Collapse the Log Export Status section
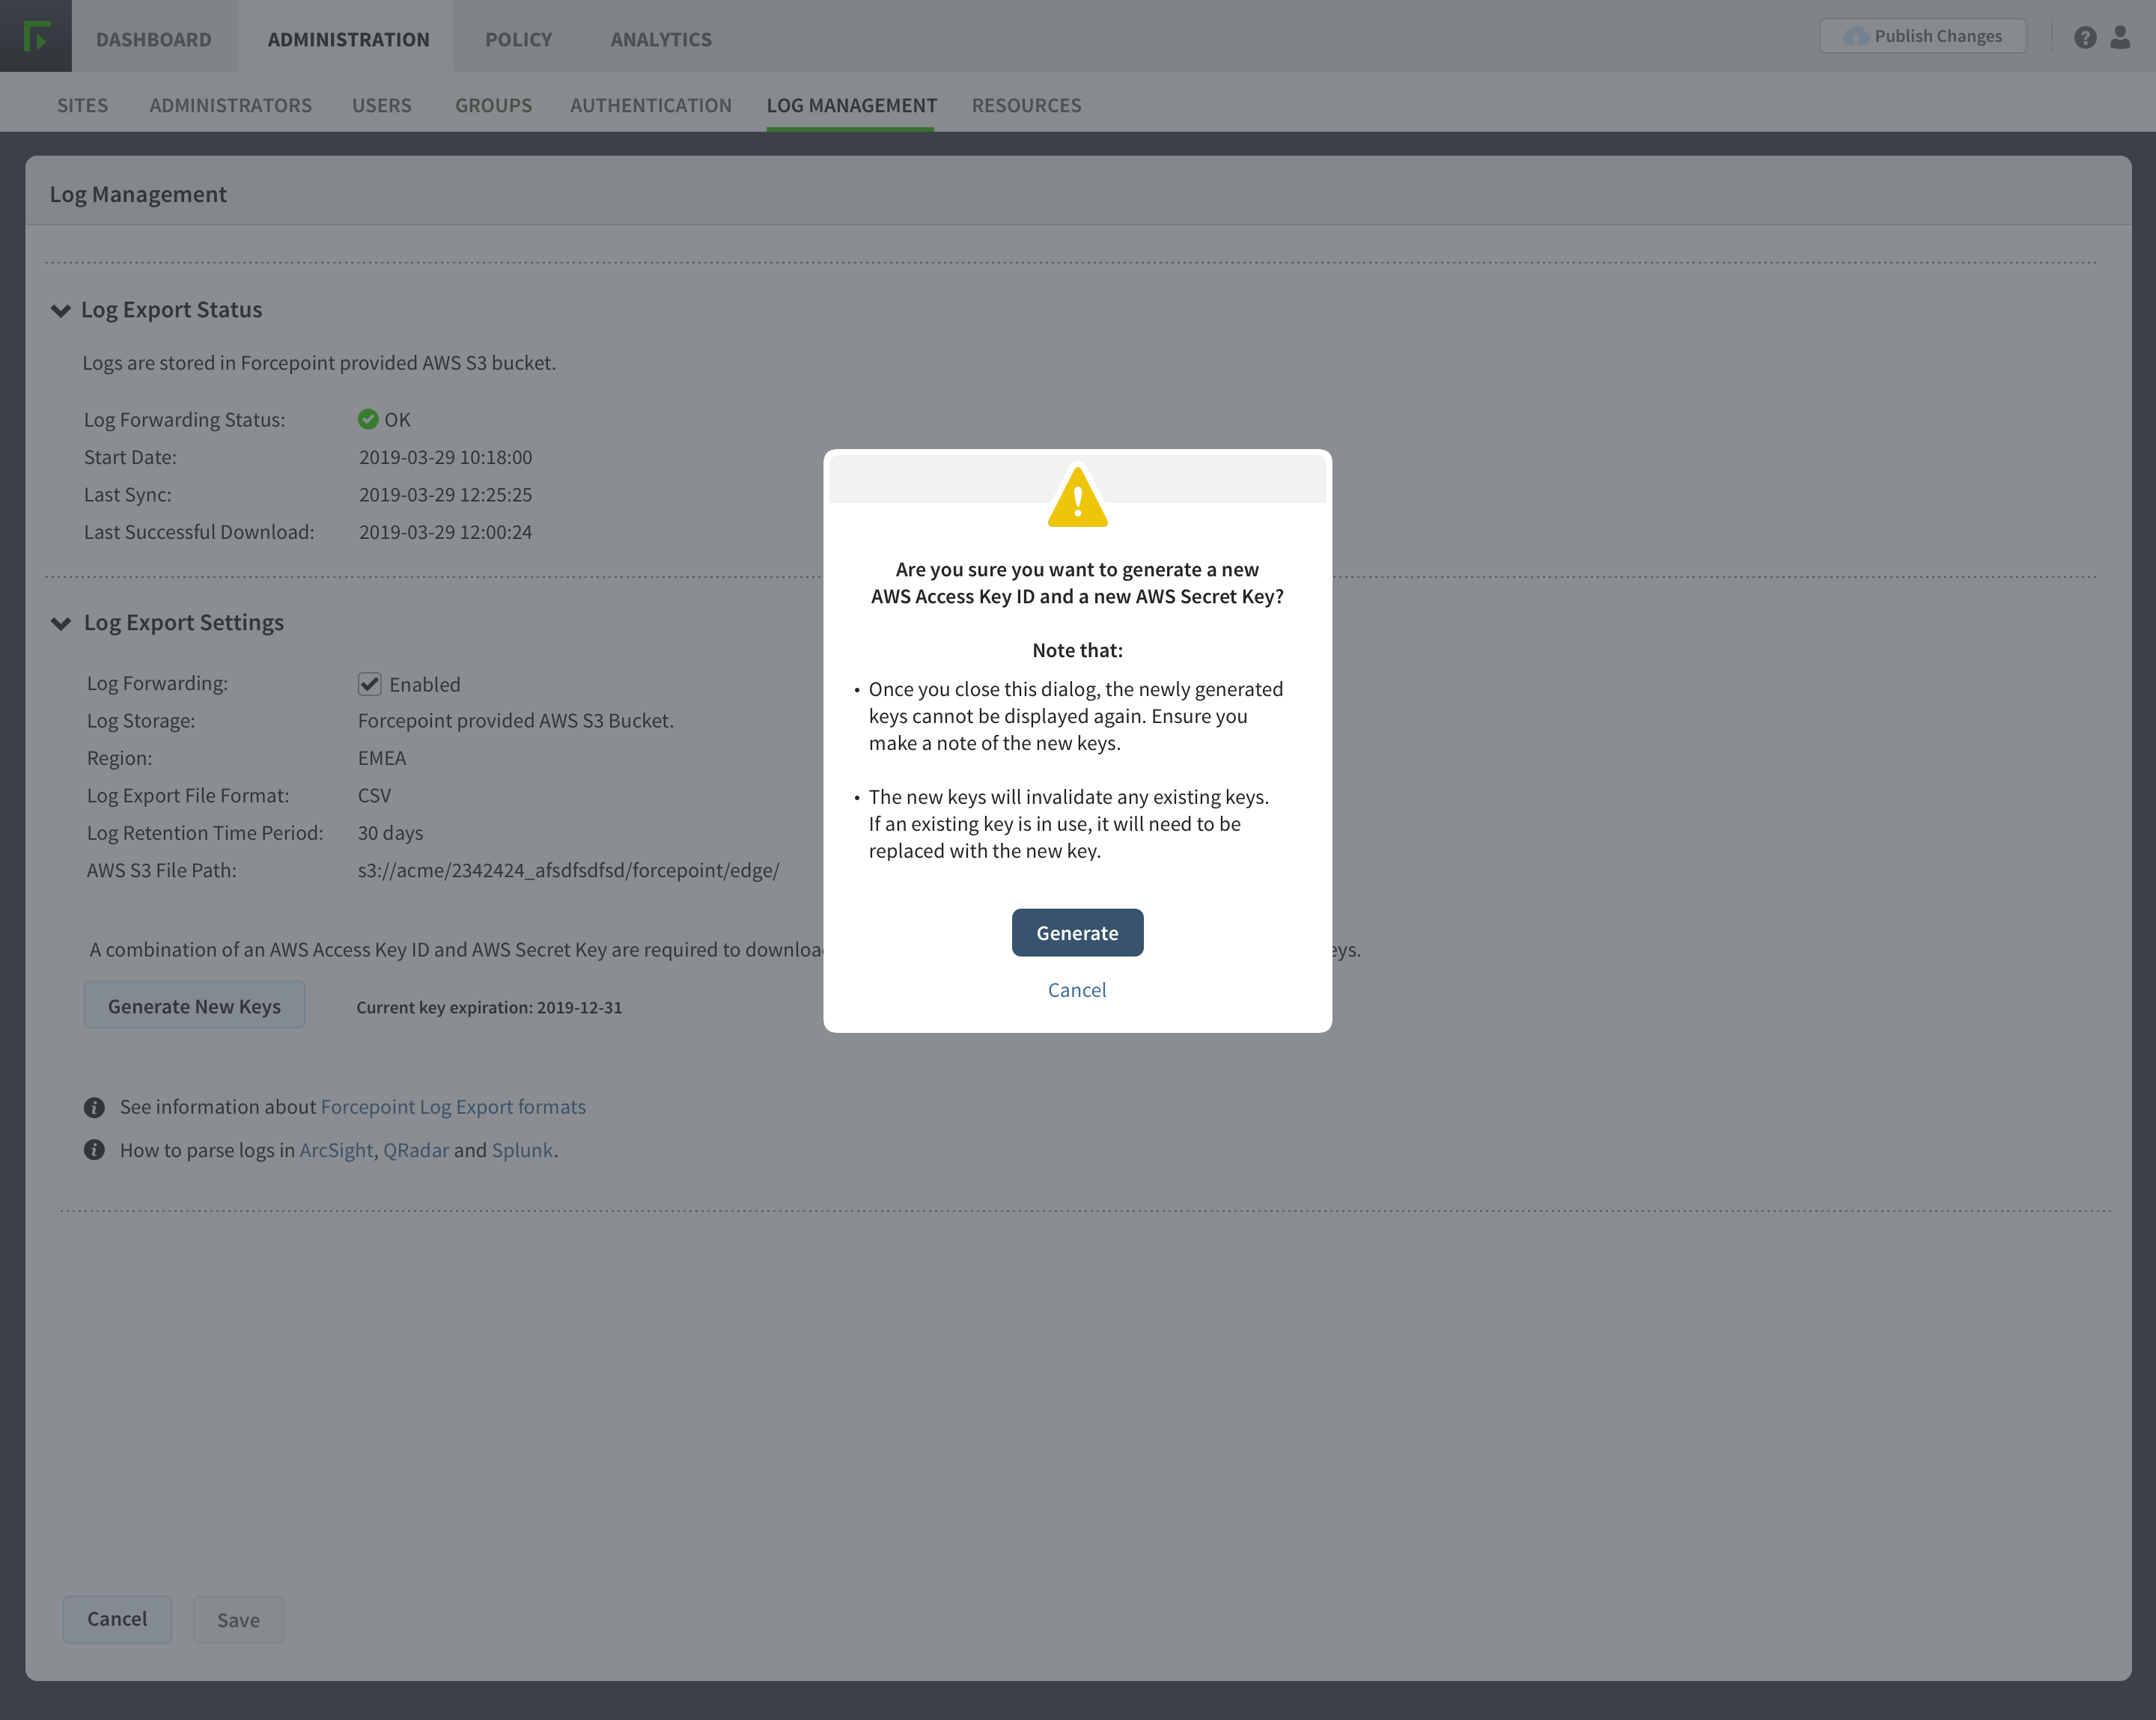Image resolution: width=2156 pixels, height=1720 pixels. tap(60, 311)
